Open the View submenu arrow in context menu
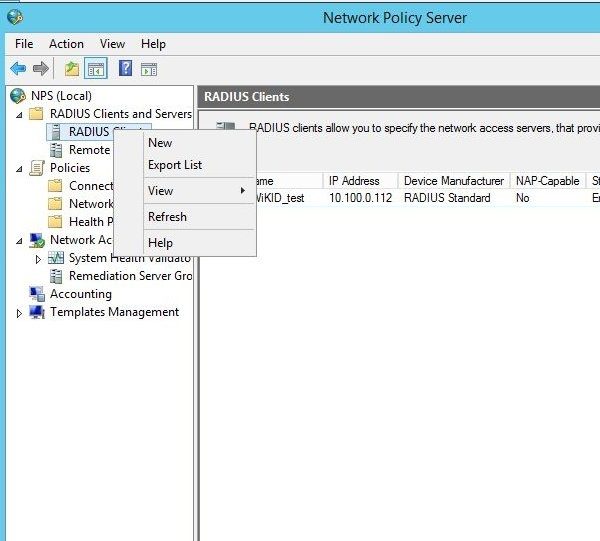 (x=242, y=191)
